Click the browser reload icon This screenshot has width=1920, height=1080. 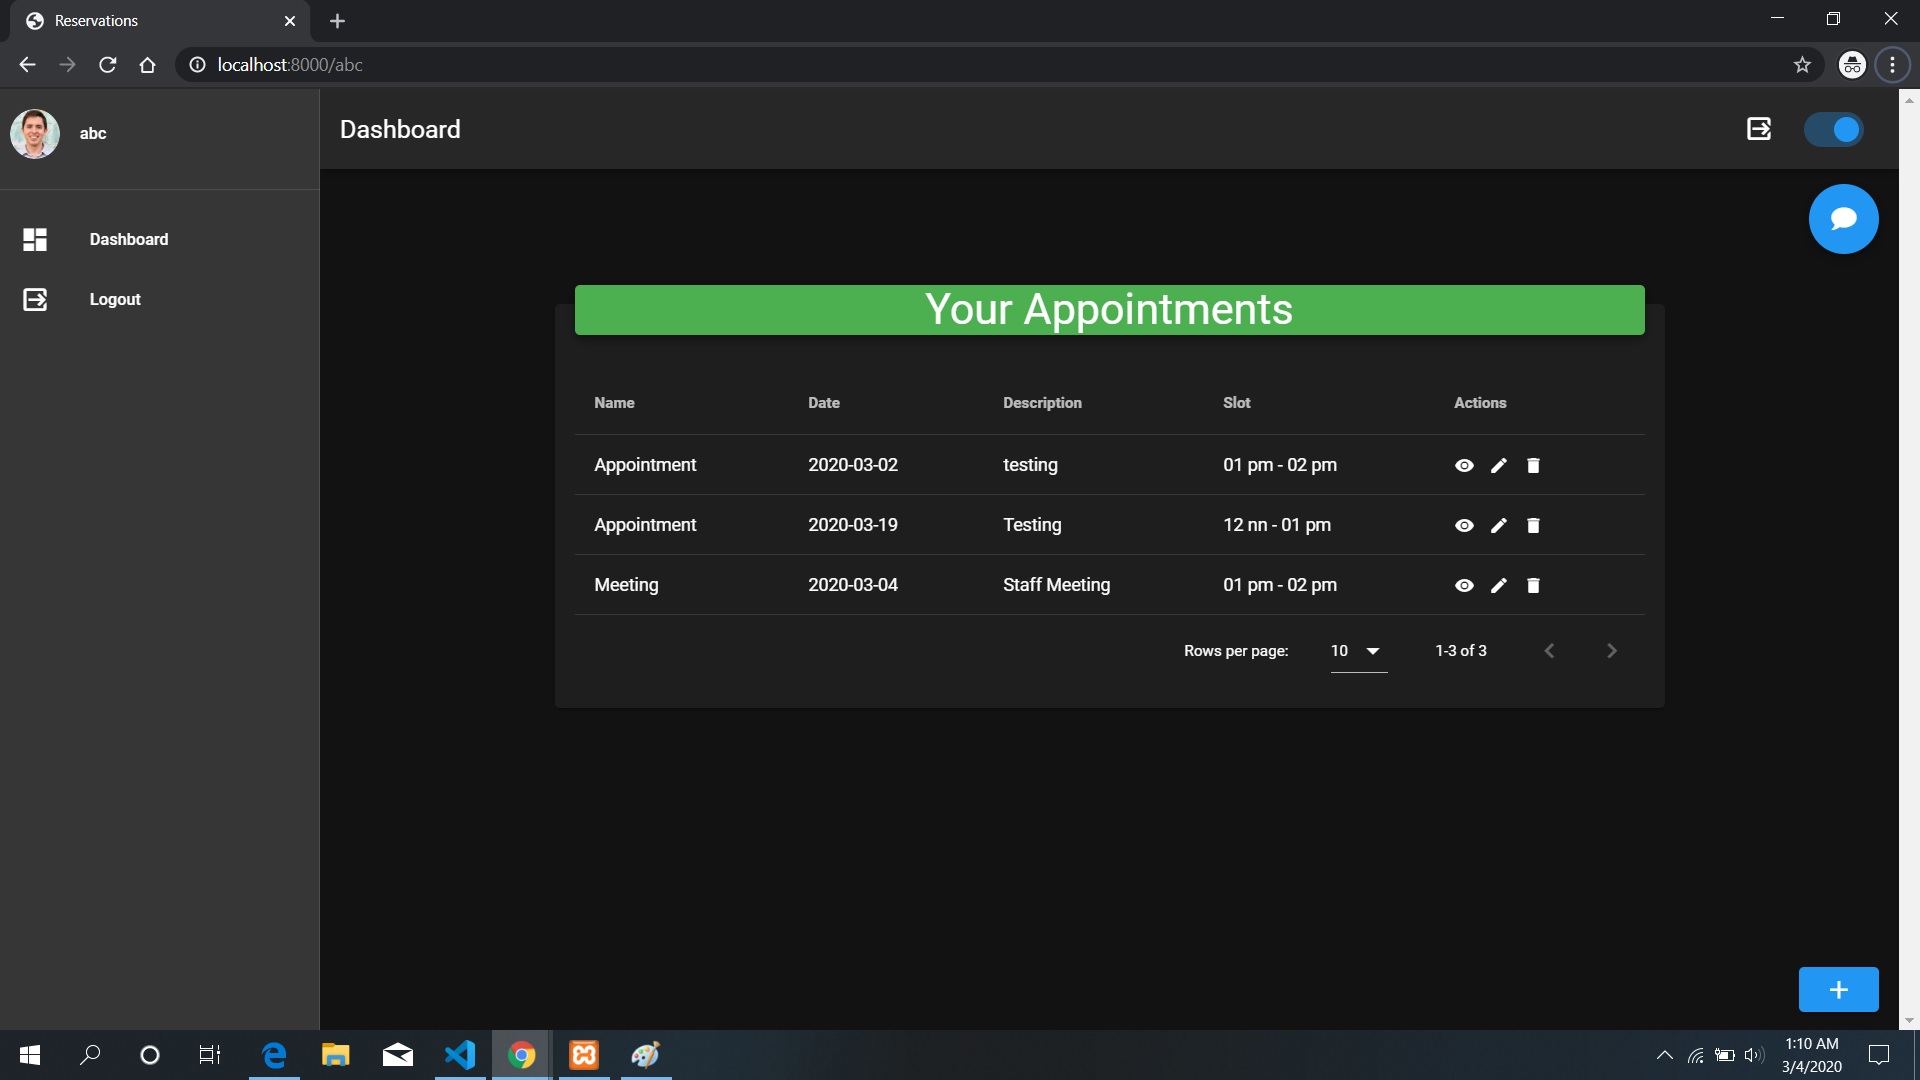[x=107, y=64]
